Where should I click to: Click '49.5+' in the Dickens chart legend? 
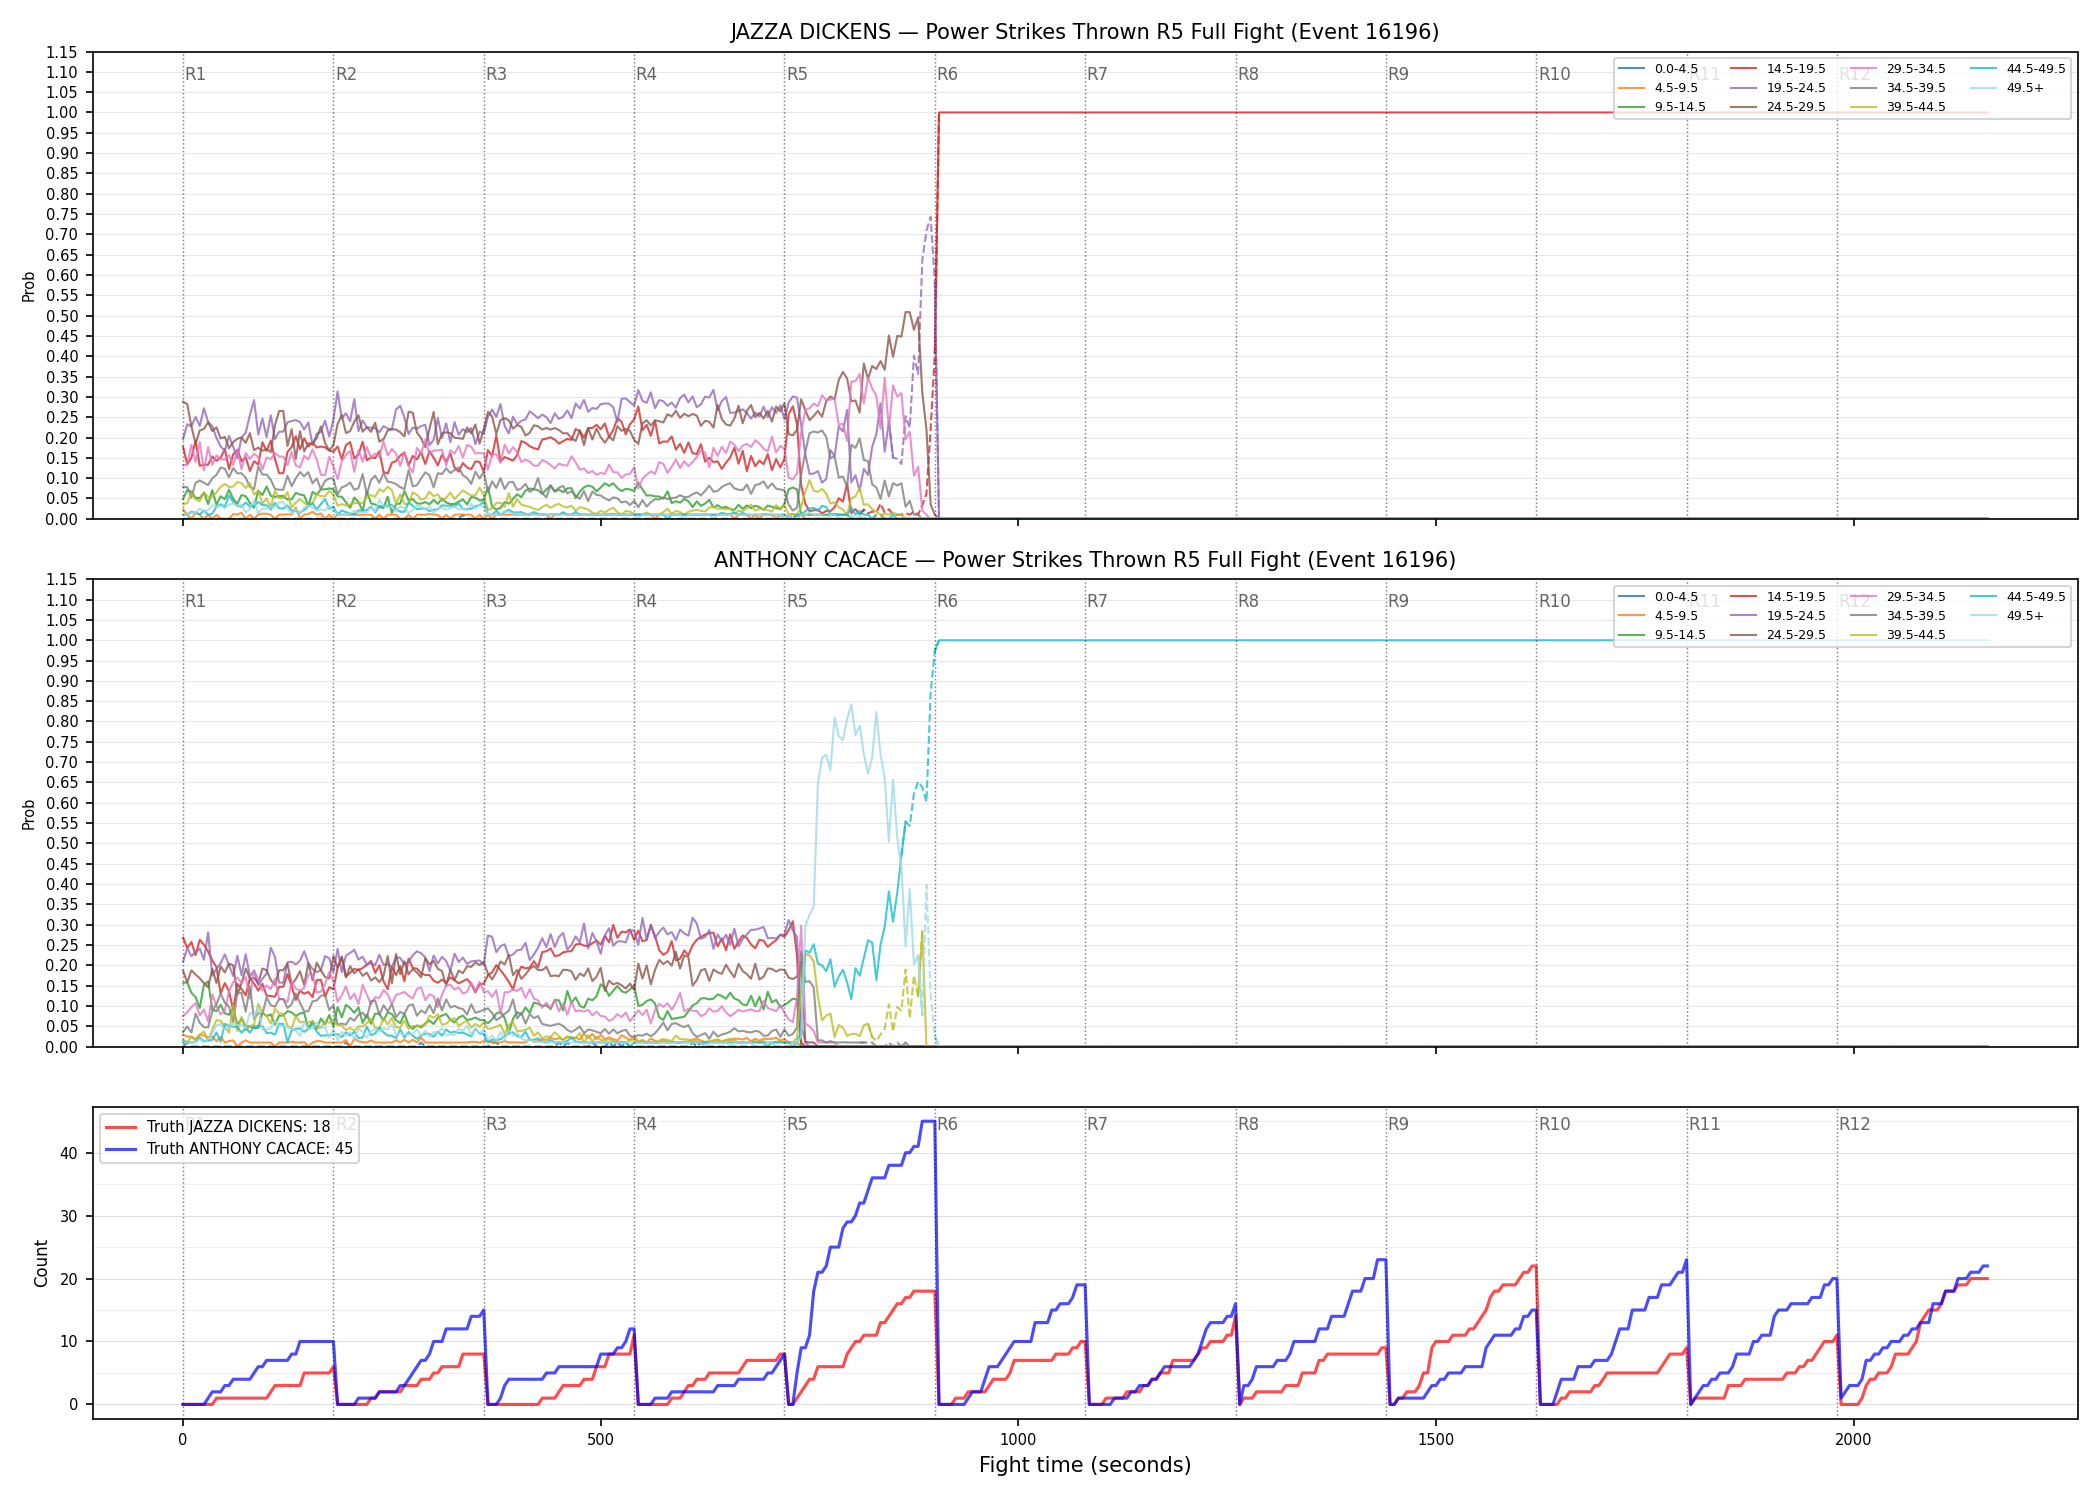[2025, 88]
